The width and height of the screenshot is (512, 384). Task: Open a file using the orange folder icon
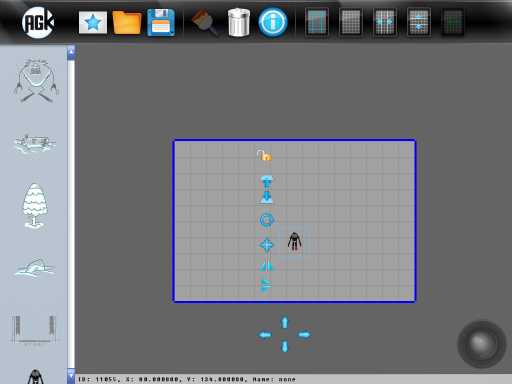pos(127,22)
